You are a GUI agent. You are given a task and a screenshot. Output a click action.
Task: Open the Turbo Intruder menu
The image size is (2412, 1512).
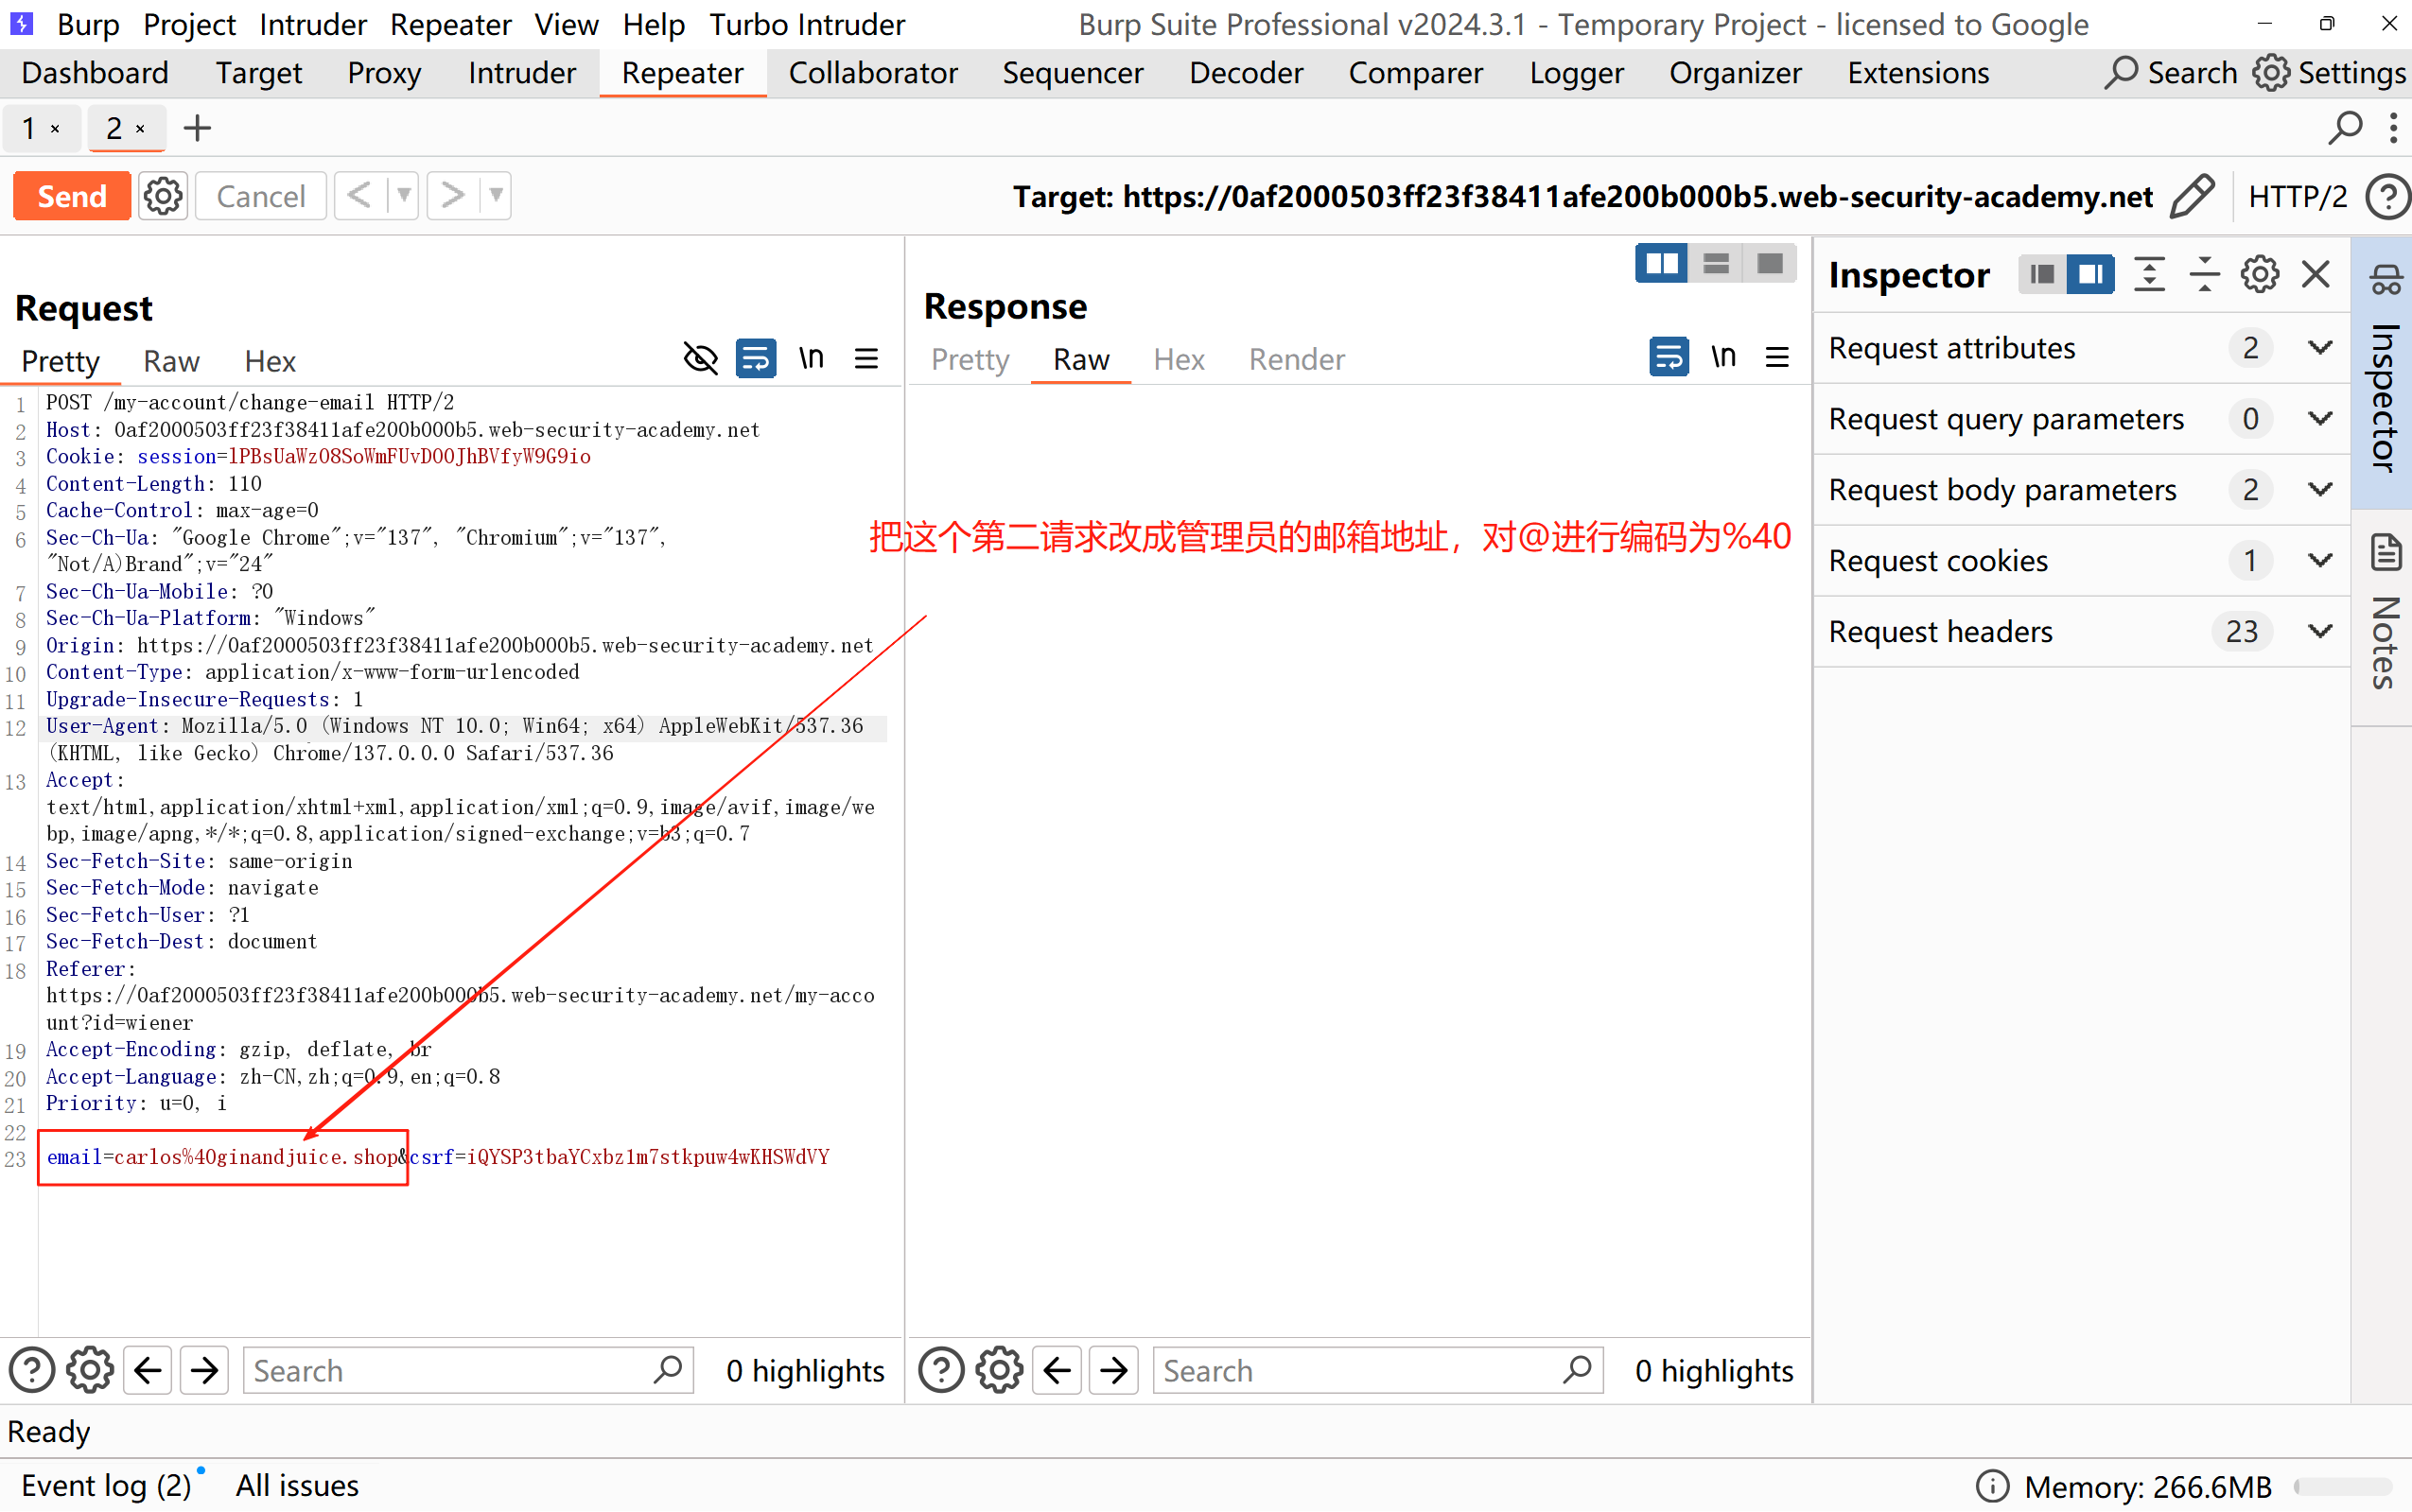point(807,24)
